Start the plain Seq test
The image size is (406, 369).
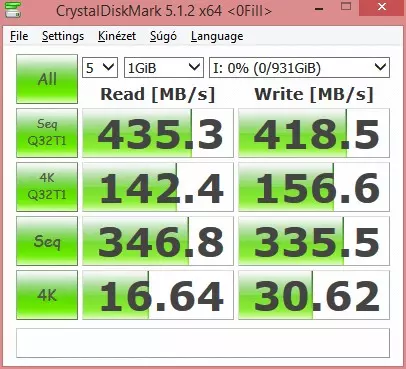(47, 241)
